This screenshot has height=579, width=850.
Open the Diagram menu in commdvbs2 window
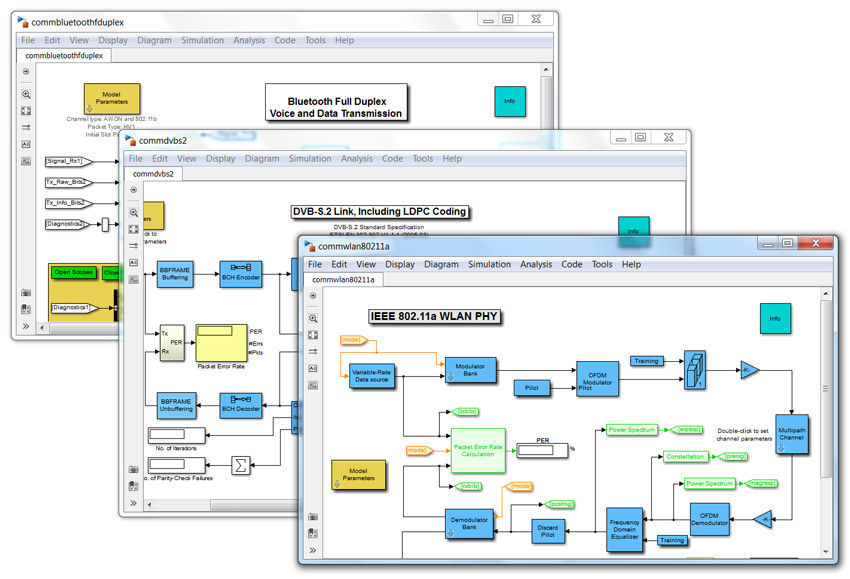(x=262, y=158)
